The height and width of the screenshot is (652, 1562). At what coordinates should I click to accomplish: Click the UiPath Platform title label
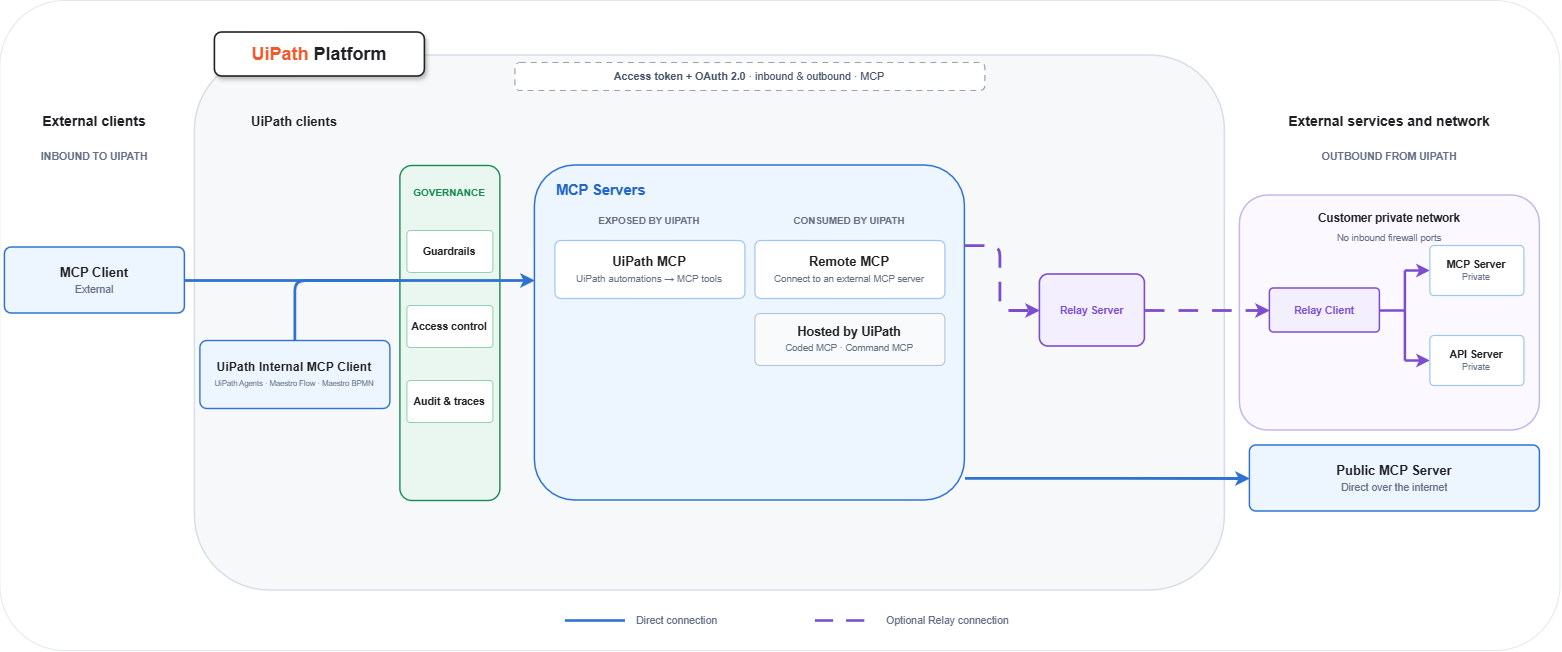point(319,54)
